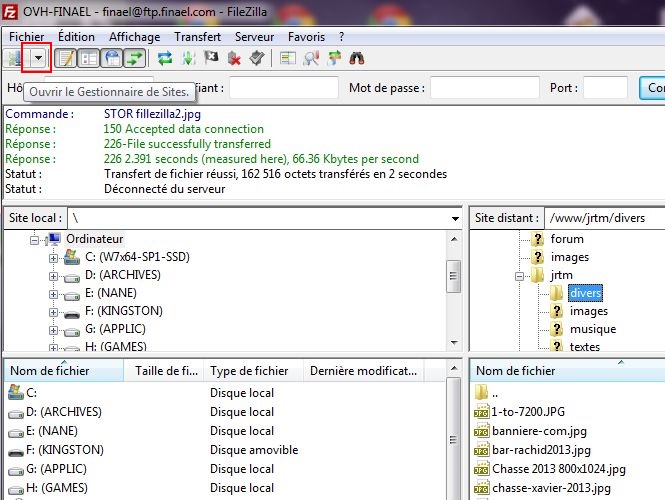Refresh the file and folder lists
This screenshot has height=500, width=665.
tap(165, 59)
